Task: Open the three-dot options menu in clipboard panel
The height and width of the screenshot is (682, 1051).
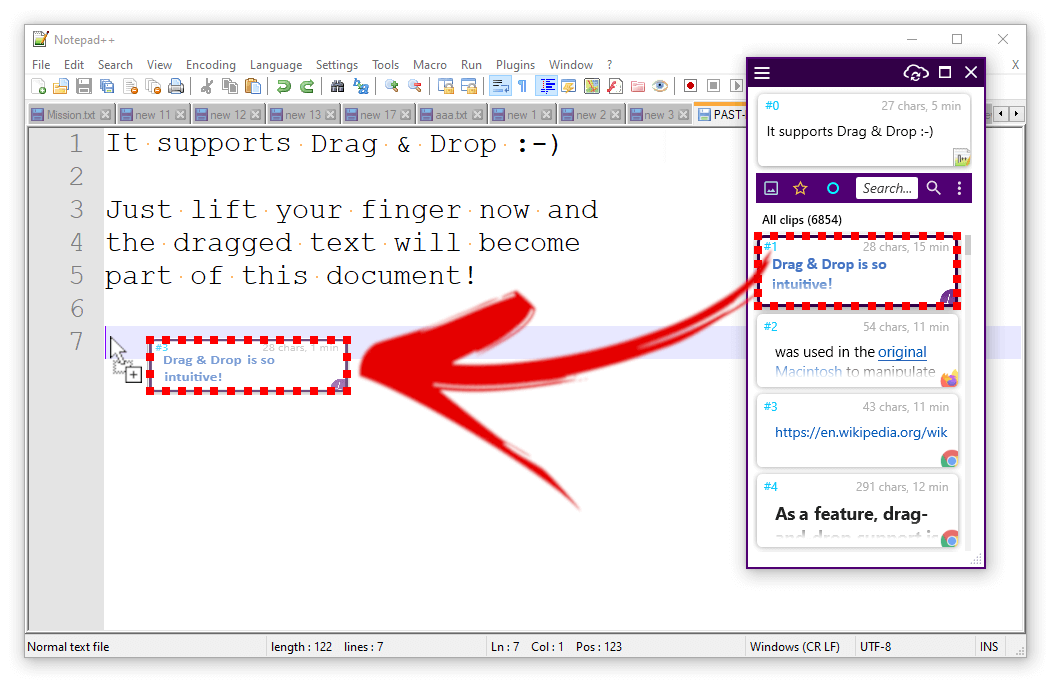Action: click(x=959, y=188)
